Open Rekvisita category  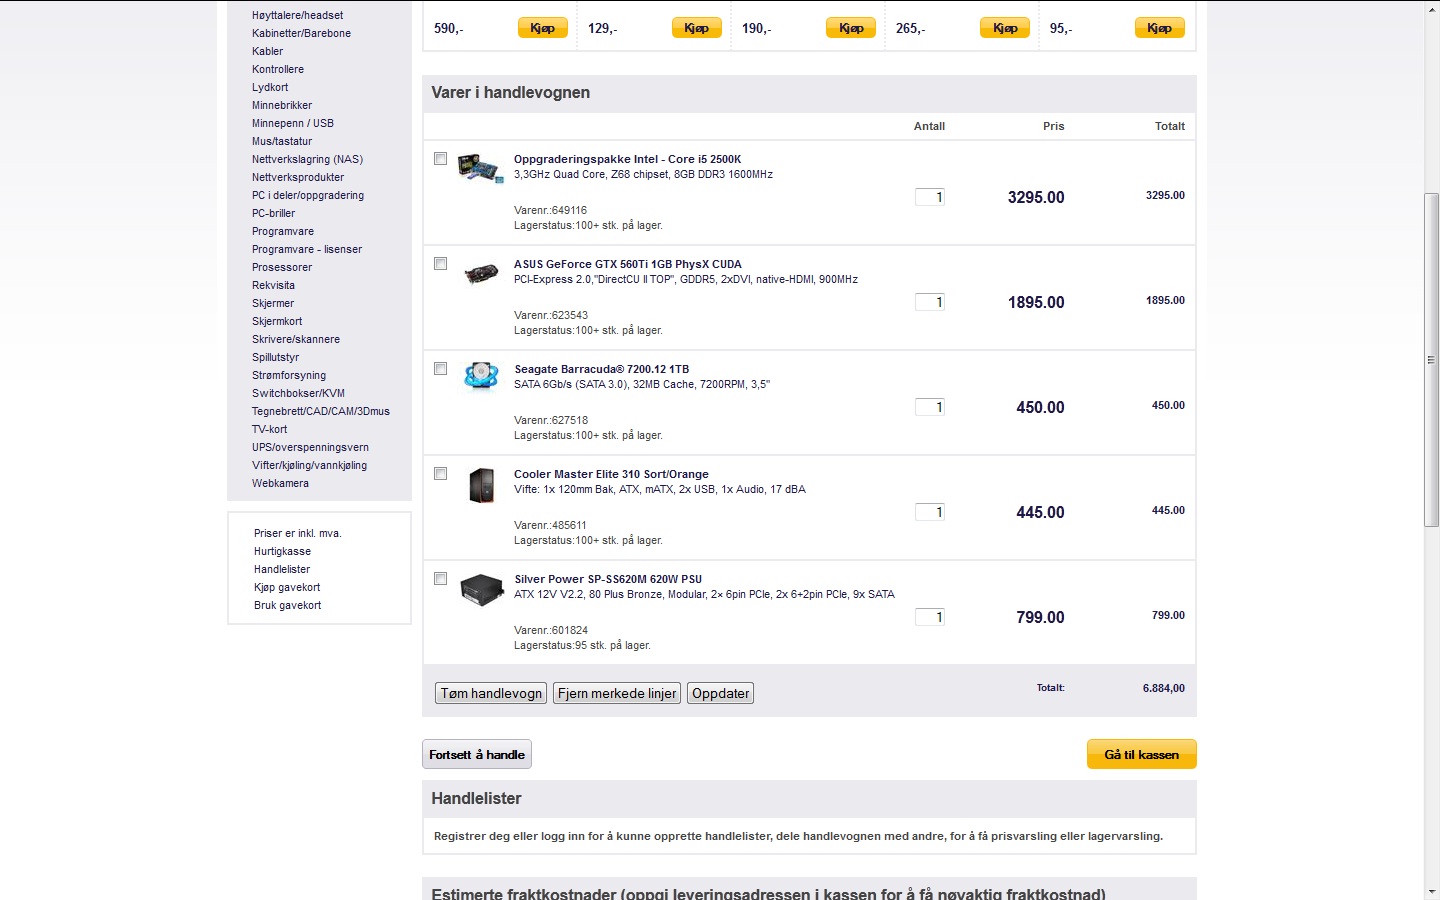coord(273,285)
